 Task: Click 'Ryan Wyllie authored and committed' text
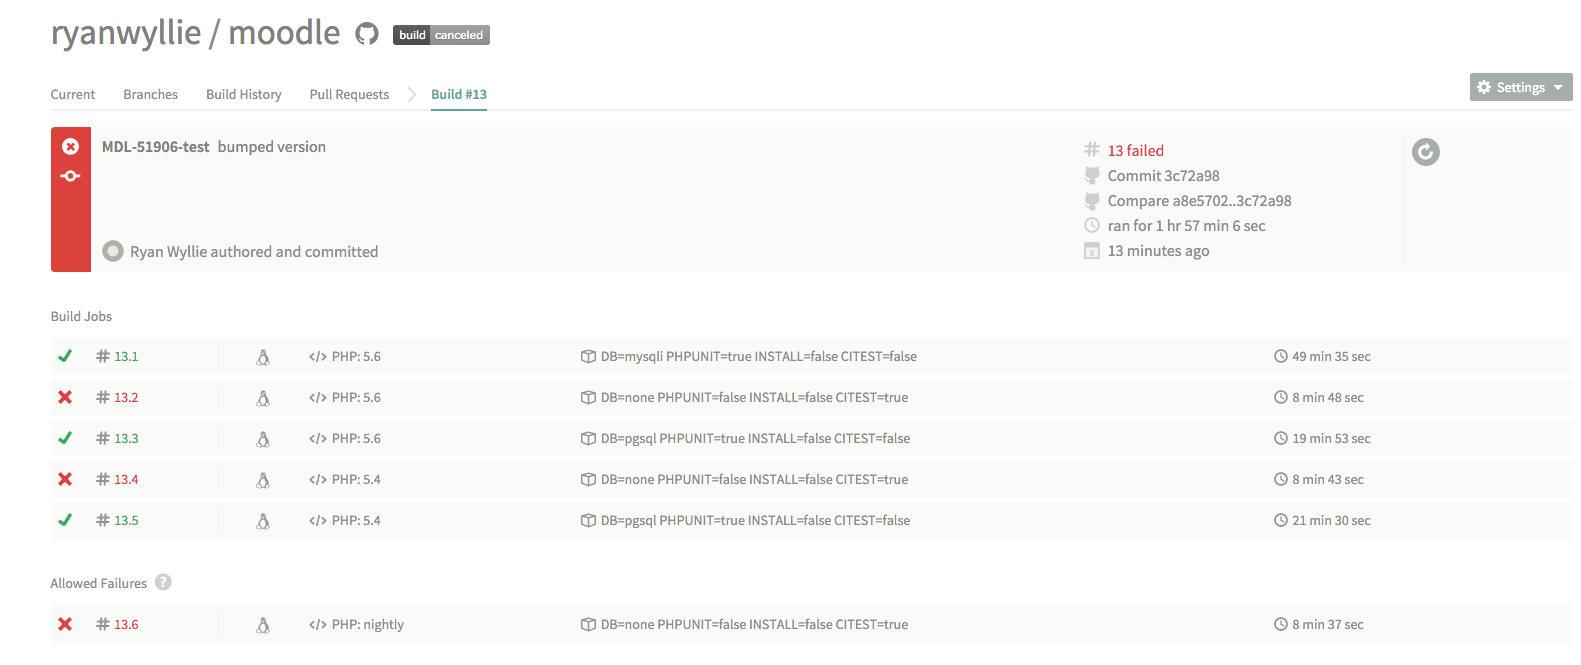coord(254,251)
